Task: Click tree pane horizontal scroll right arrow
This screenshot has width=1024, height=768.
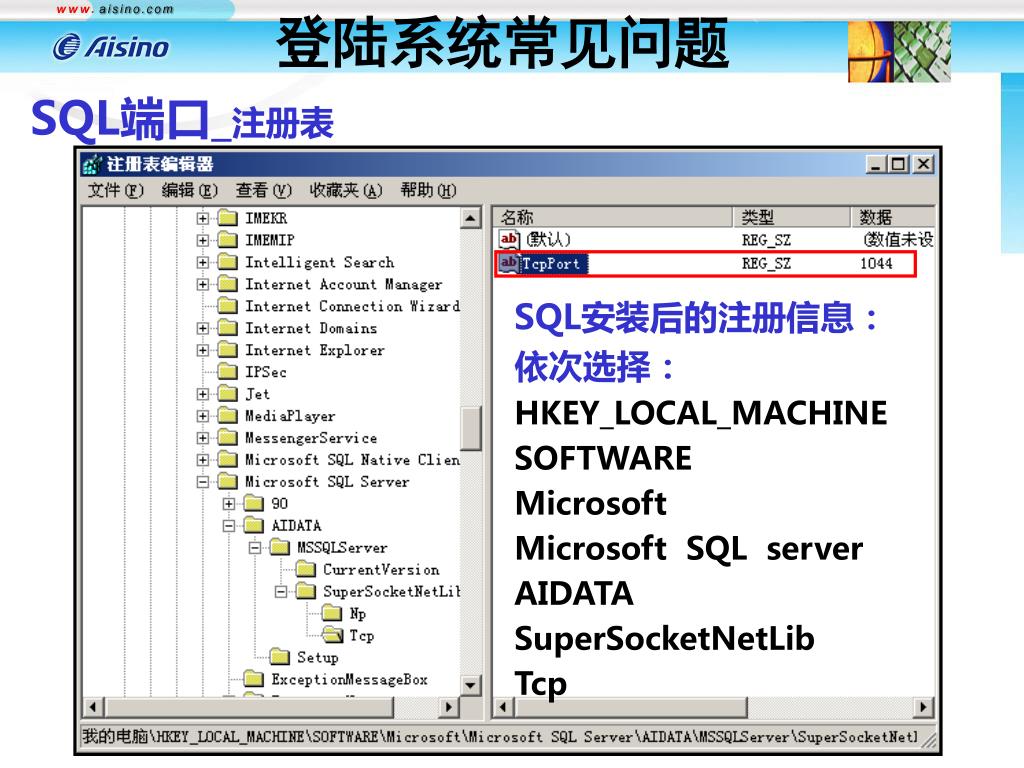Action: (449, 707)
